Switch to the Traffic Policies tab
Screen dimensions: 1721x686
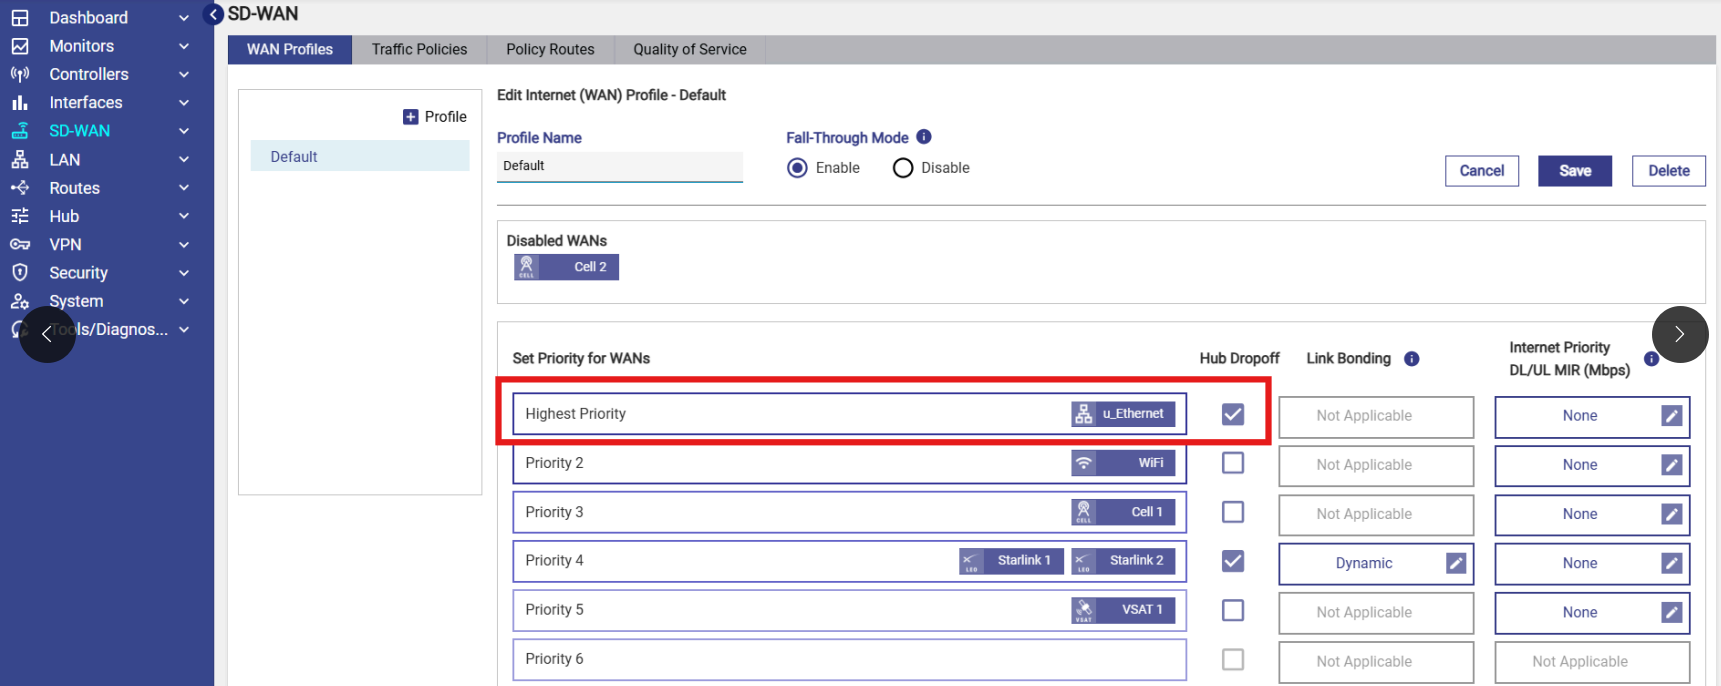click(419, 50)
